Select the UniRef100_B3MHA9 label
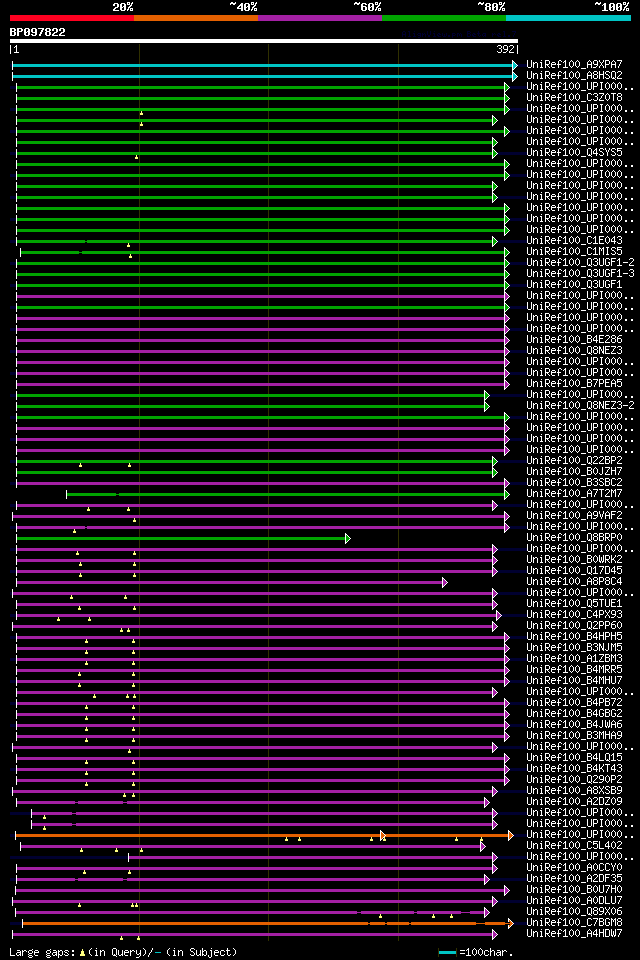640x960 pixels. click(x=574, y=736)
